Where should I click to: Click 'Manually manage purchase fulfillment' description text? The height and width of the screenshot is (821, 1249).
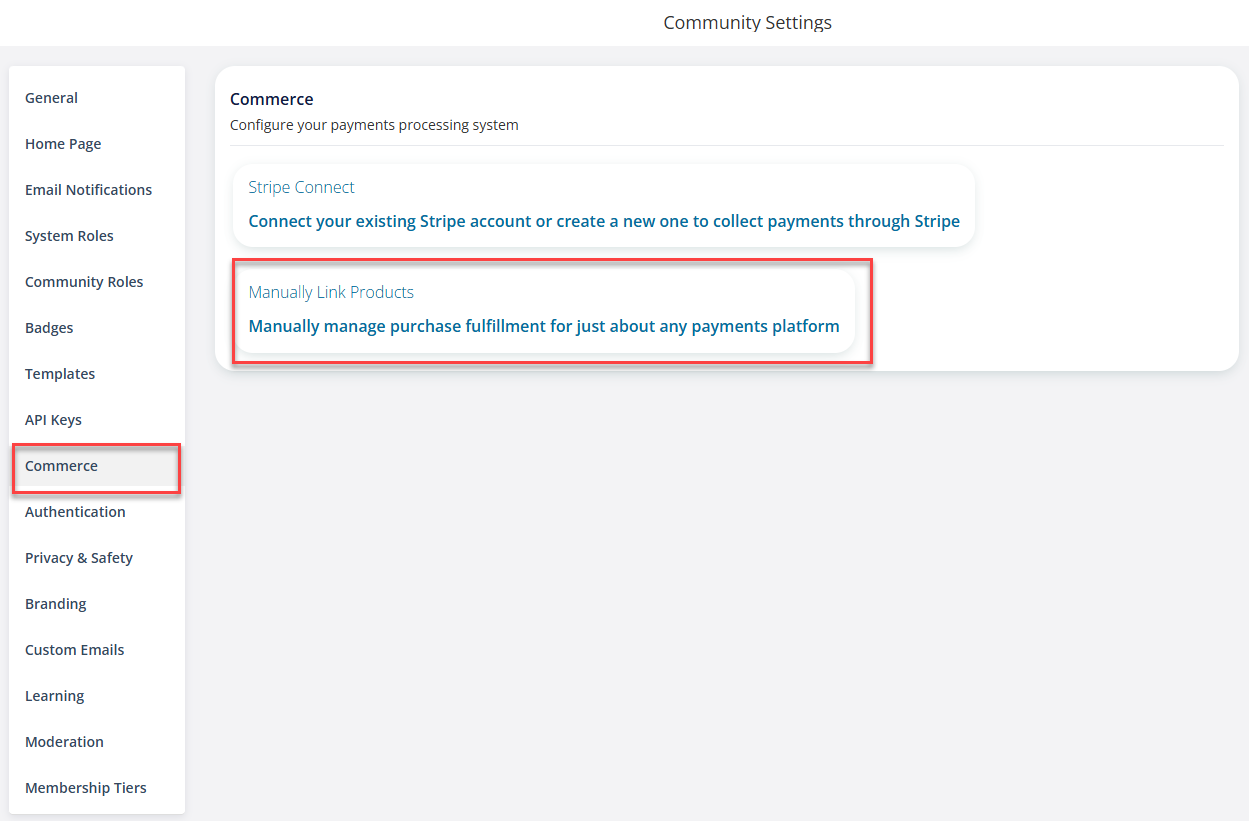(x=544, y=326)
